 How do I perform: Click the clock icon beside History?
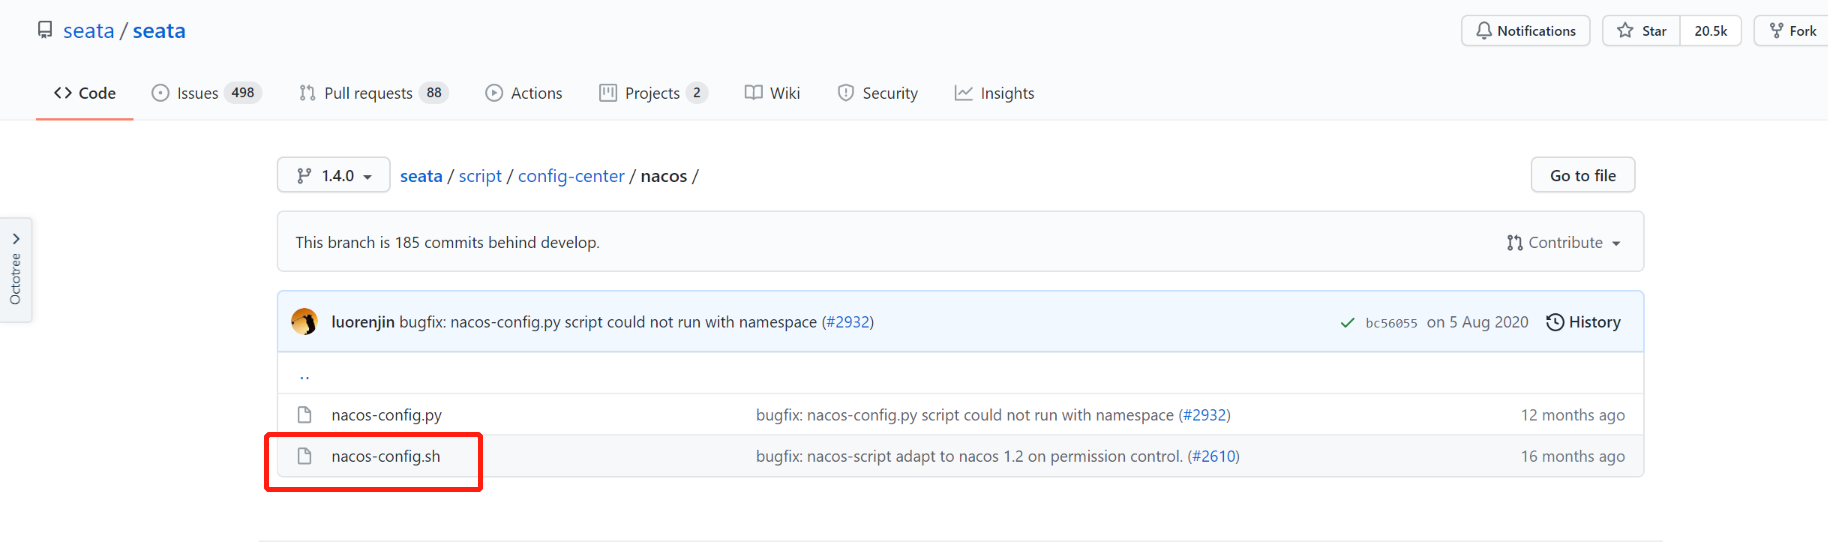pos(1555,322)
